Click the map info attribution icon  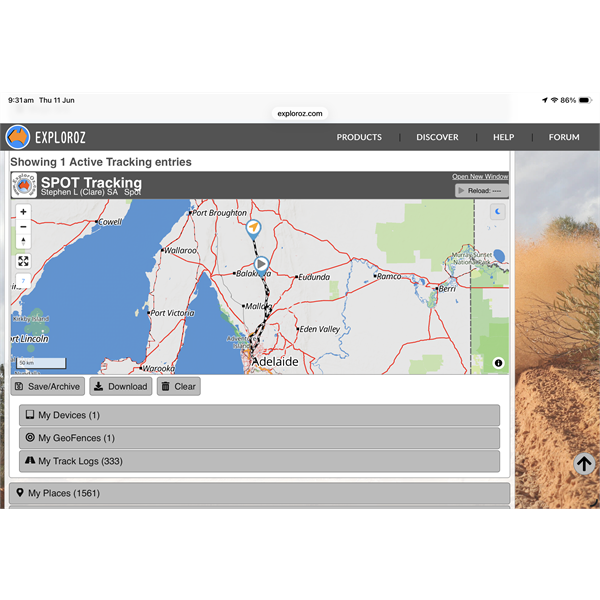tap(498, 363)
